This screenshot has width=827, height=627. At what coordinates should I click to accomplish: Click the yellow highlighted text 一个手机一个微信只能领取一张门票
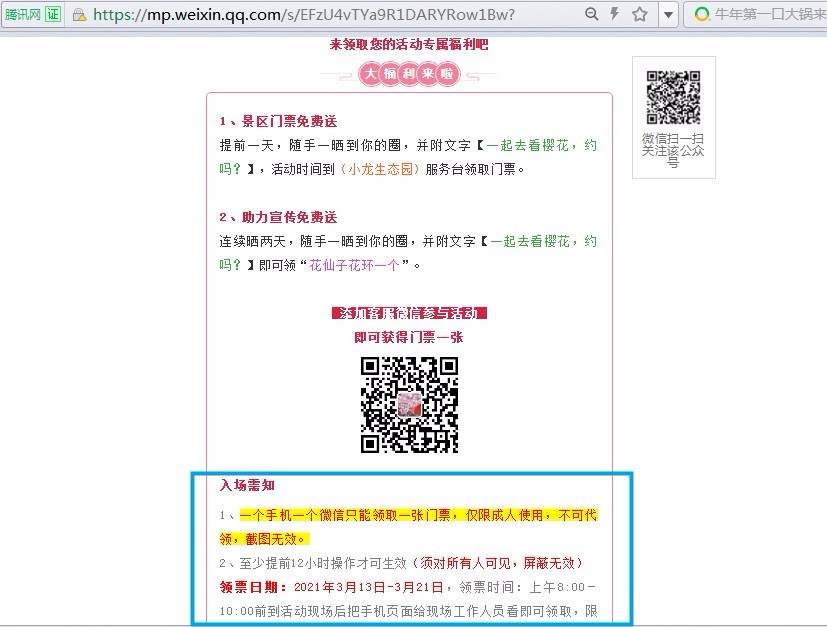click(x=345, y=515)
